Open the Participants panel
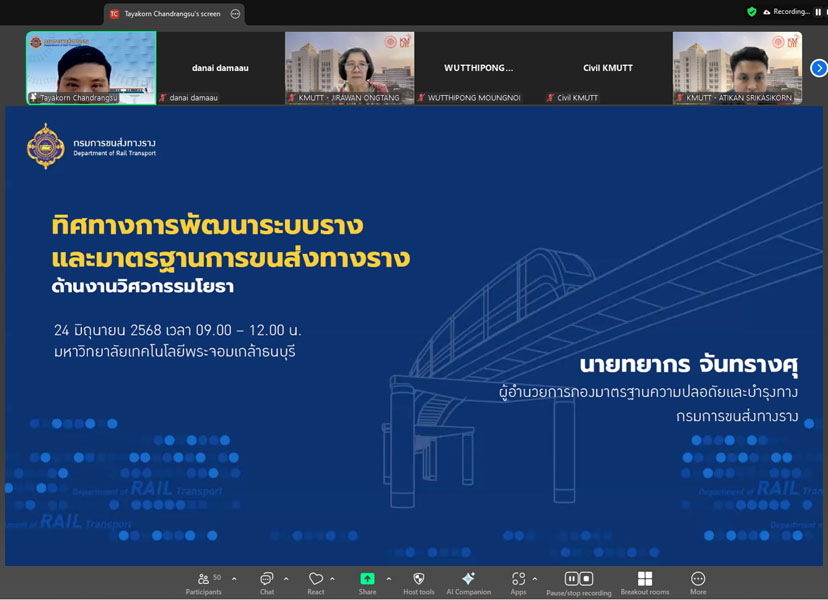Image resolution: width=828 pixels, height=600 pixels. [204, 580]
